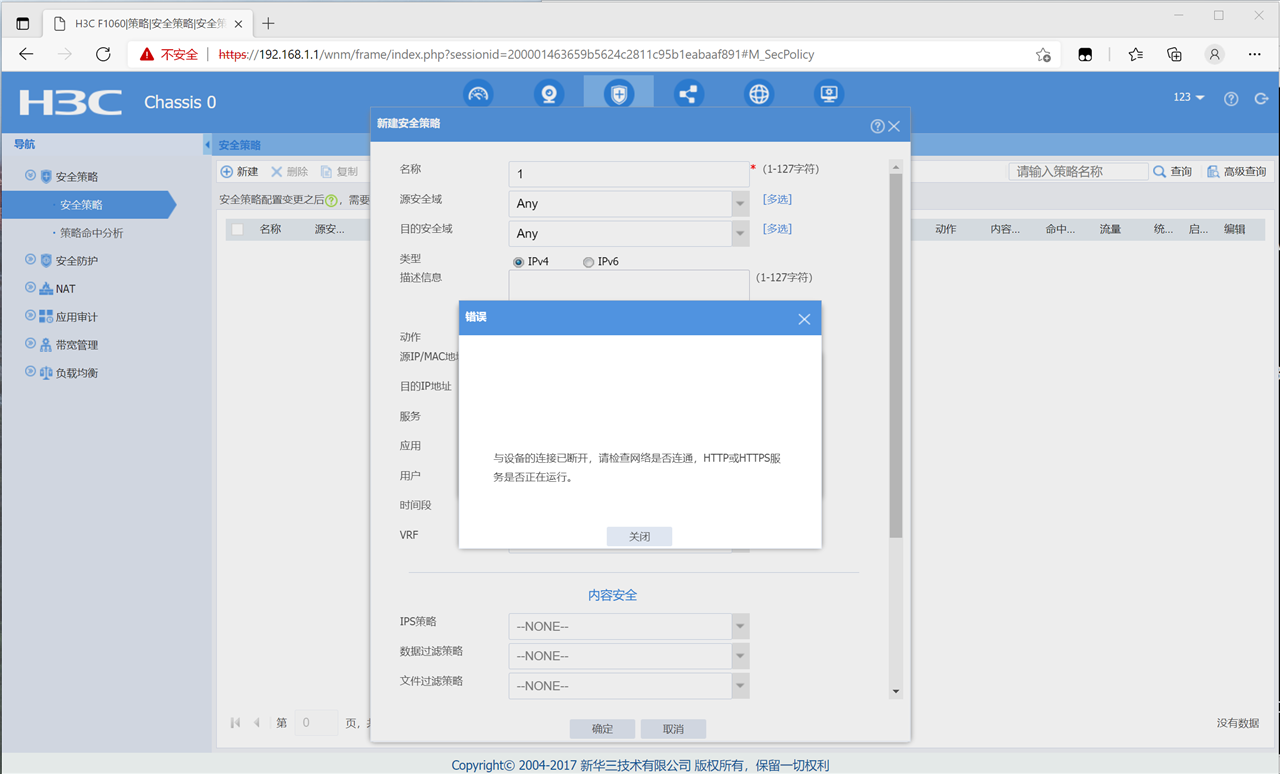1280x774 pixels.
Task: Close the 错误 popup with X icon
Action: click(804, 319)
